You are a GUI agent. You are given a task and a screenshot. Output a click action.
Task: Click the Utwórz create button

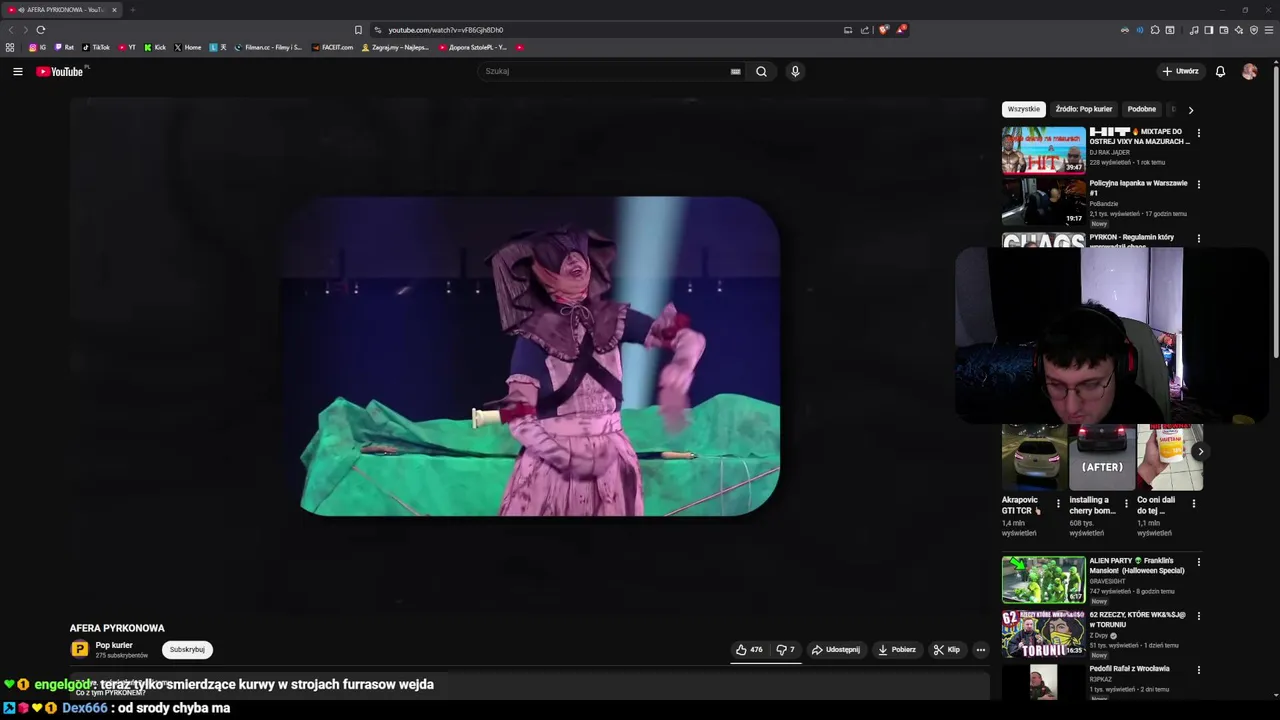pyautogui.click(x=1180, y=71)
